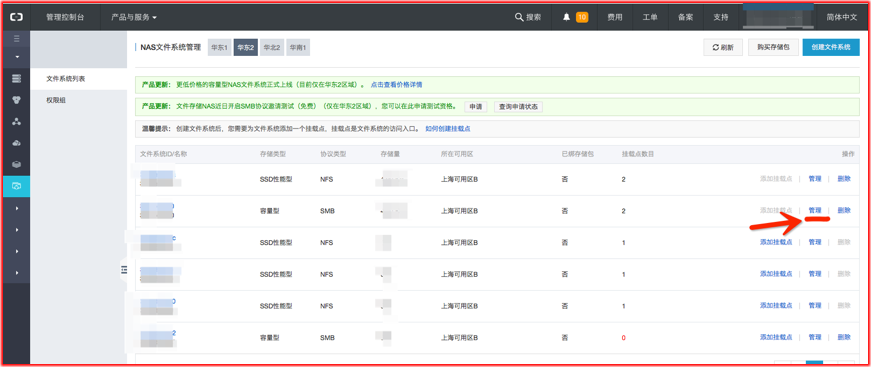This screenshot has height=367, width=871.
Task: Select 文件系统列表 in the side menu
Action: (66, 79)
